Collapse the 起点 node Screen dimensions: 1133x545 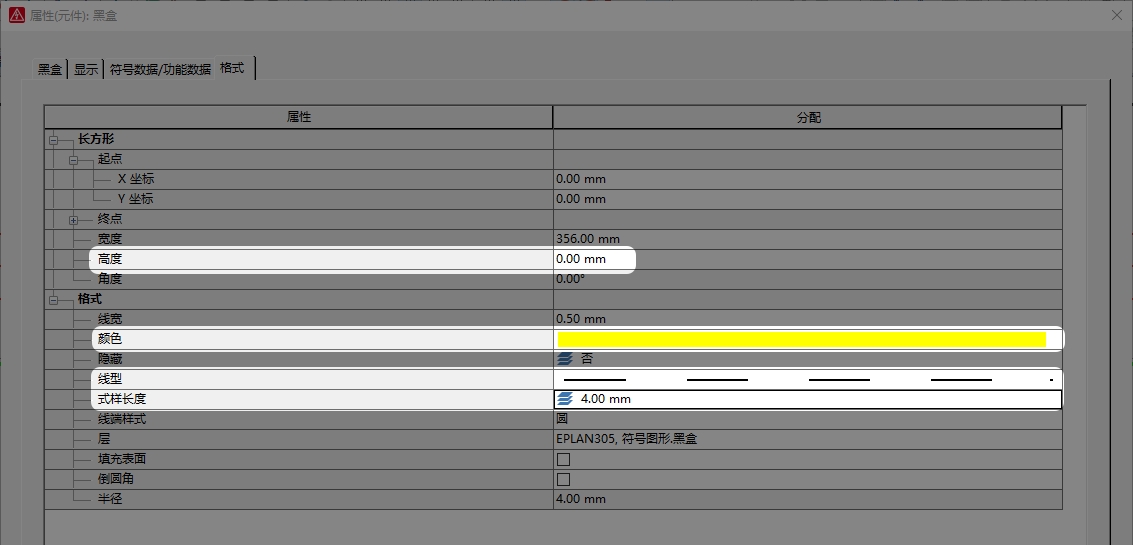pyautogui.click(x=73, y=160)
